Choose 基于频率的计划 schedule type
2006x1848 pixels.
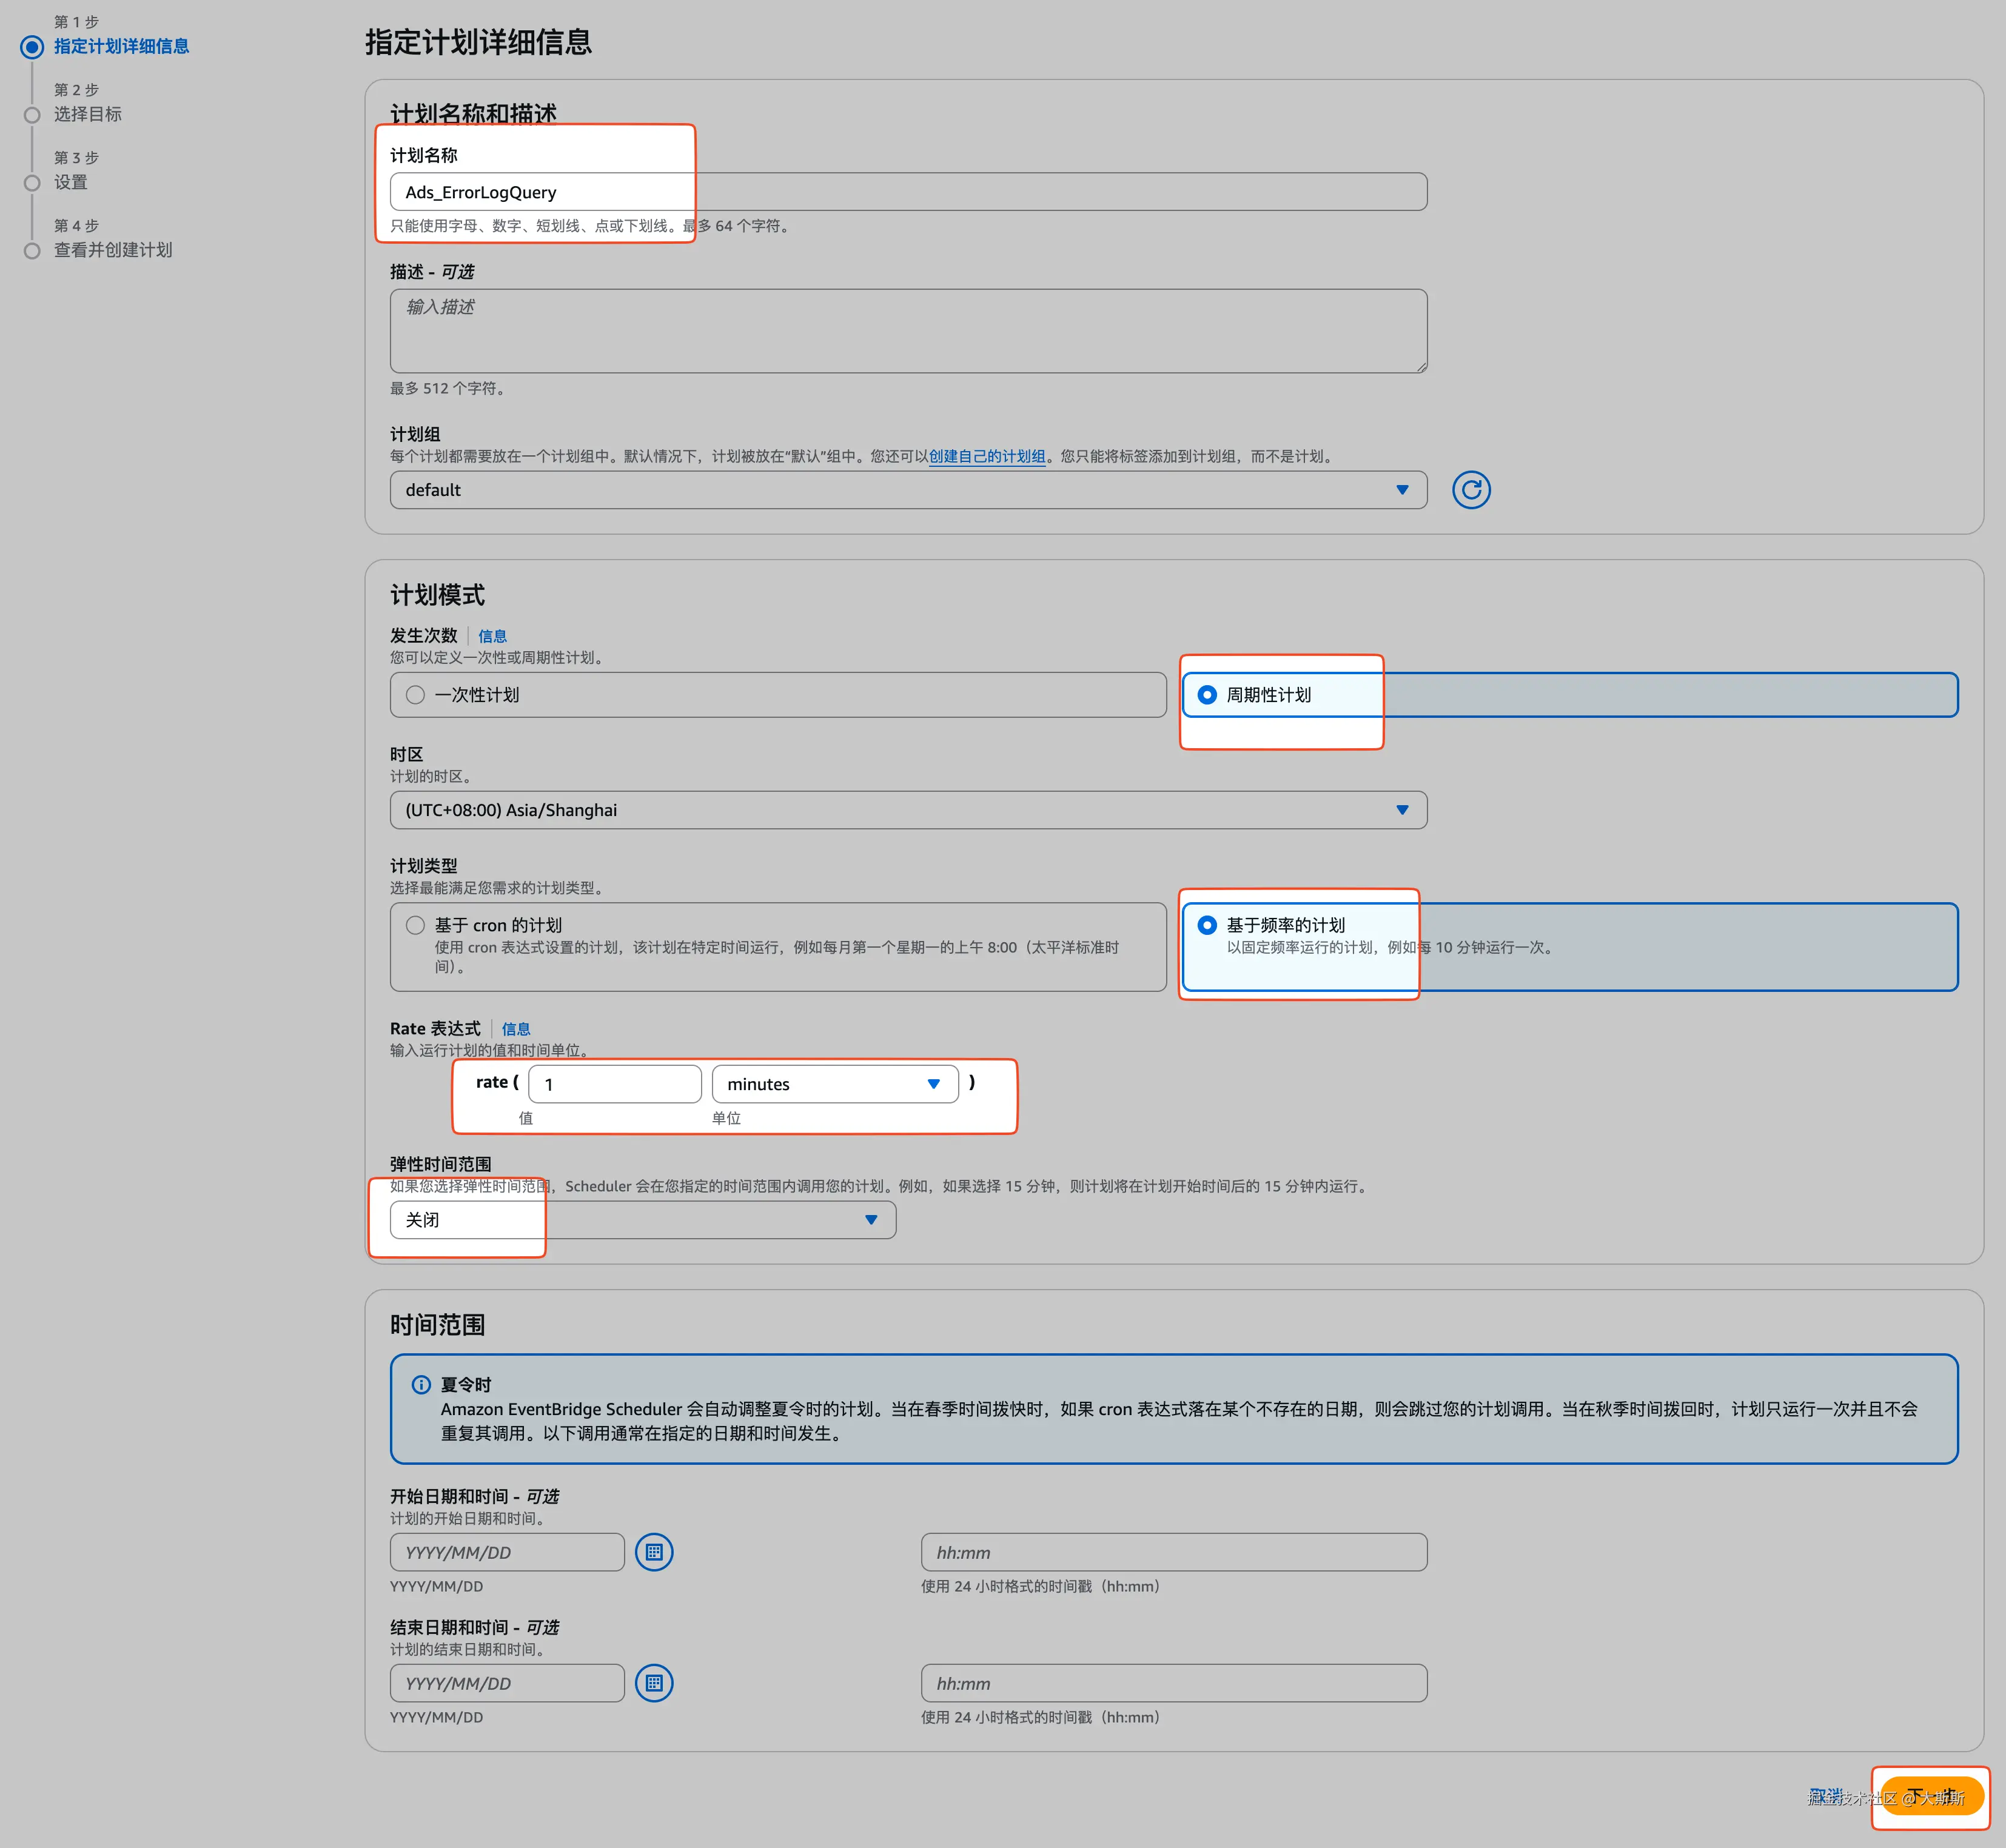click(1207, 925)
